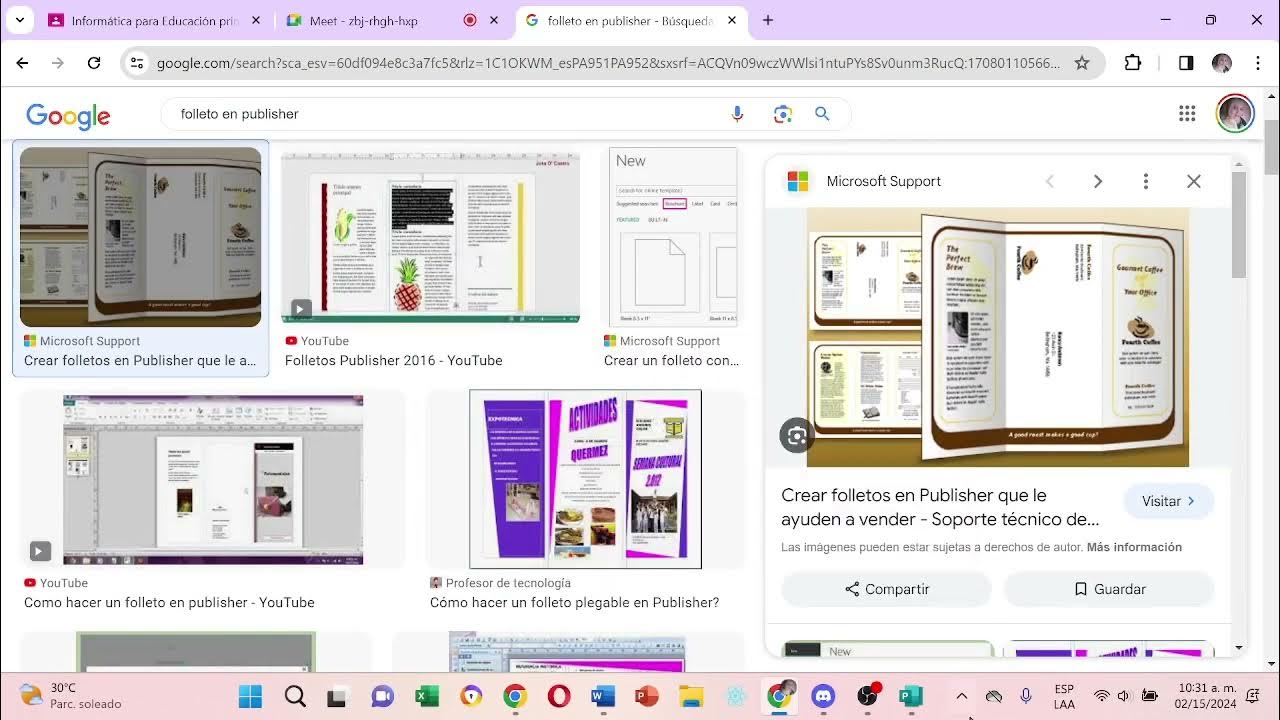
Task: Open the Más información copyright link
Action: (x=1134, y=547)
